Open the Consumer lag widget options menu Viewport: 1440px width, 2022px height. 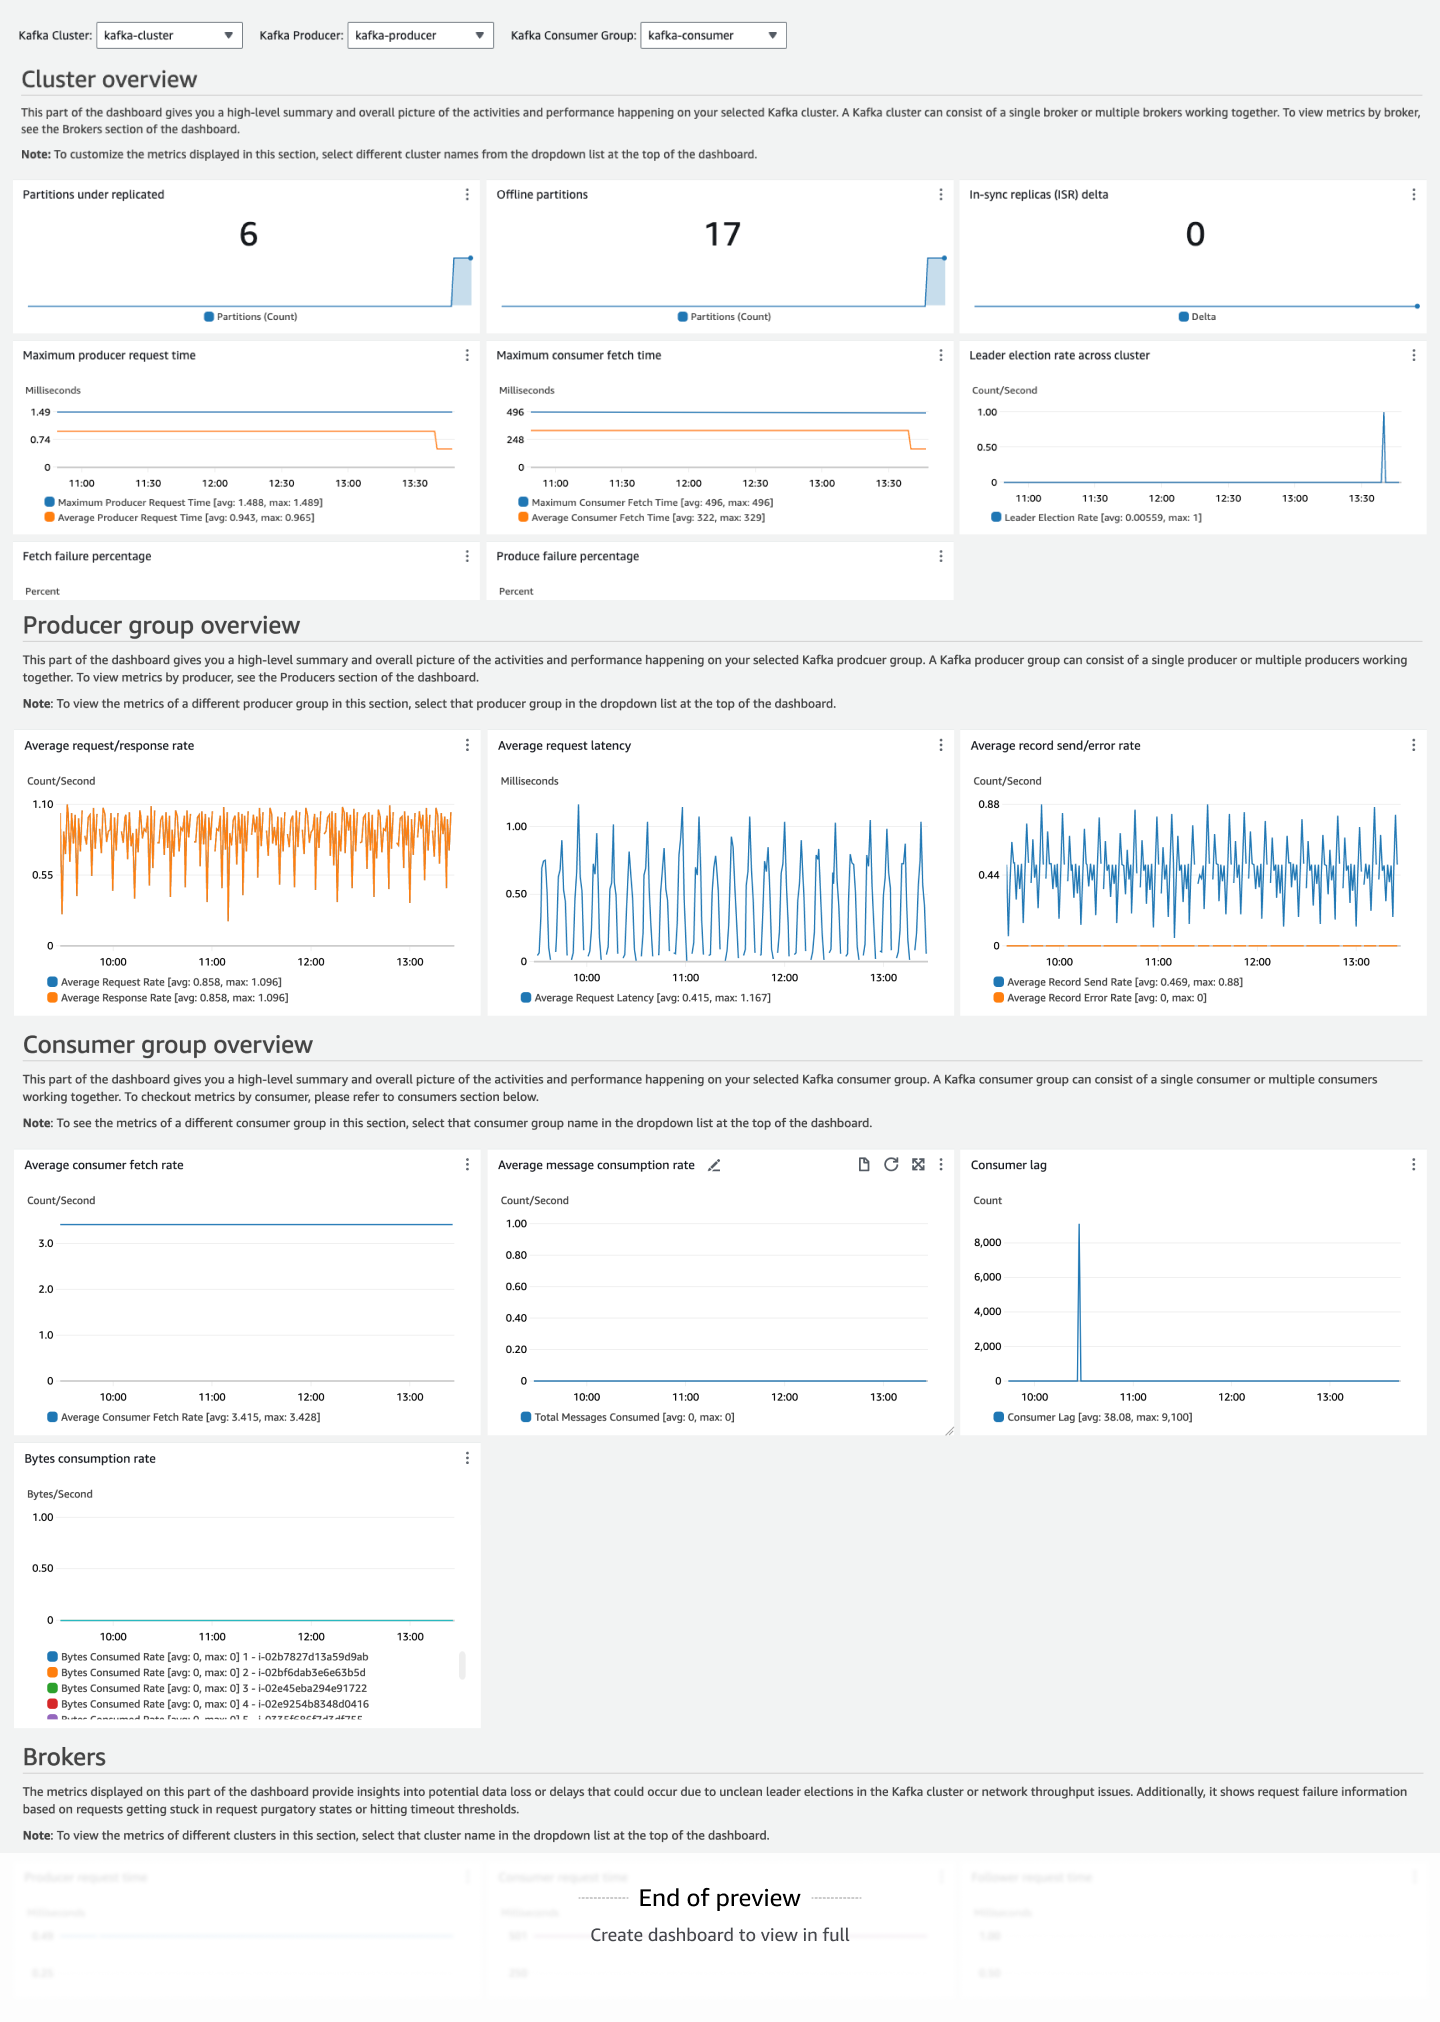[x=1413, y=1165]
